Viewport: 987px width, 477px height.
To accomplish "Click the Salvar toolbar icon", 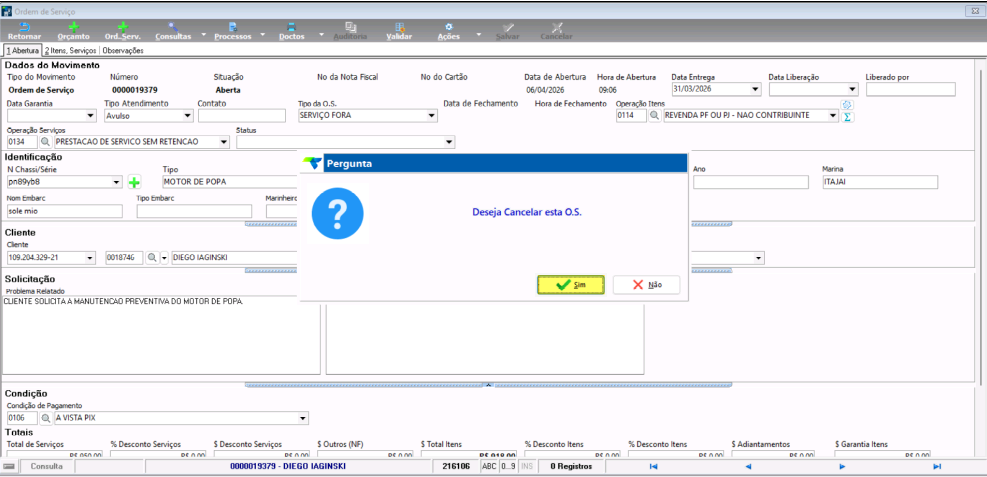I will pos(508,31).
